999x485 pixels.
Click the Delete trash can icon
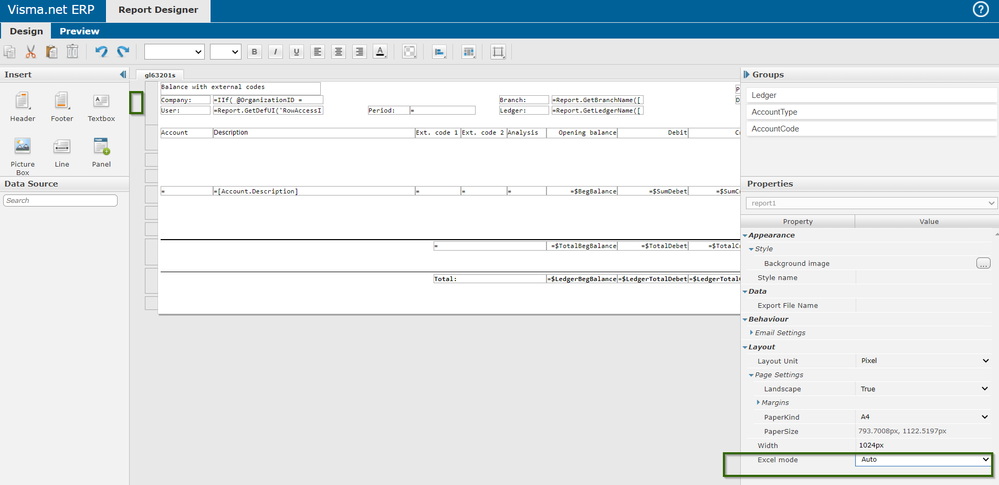coord(73,52)
